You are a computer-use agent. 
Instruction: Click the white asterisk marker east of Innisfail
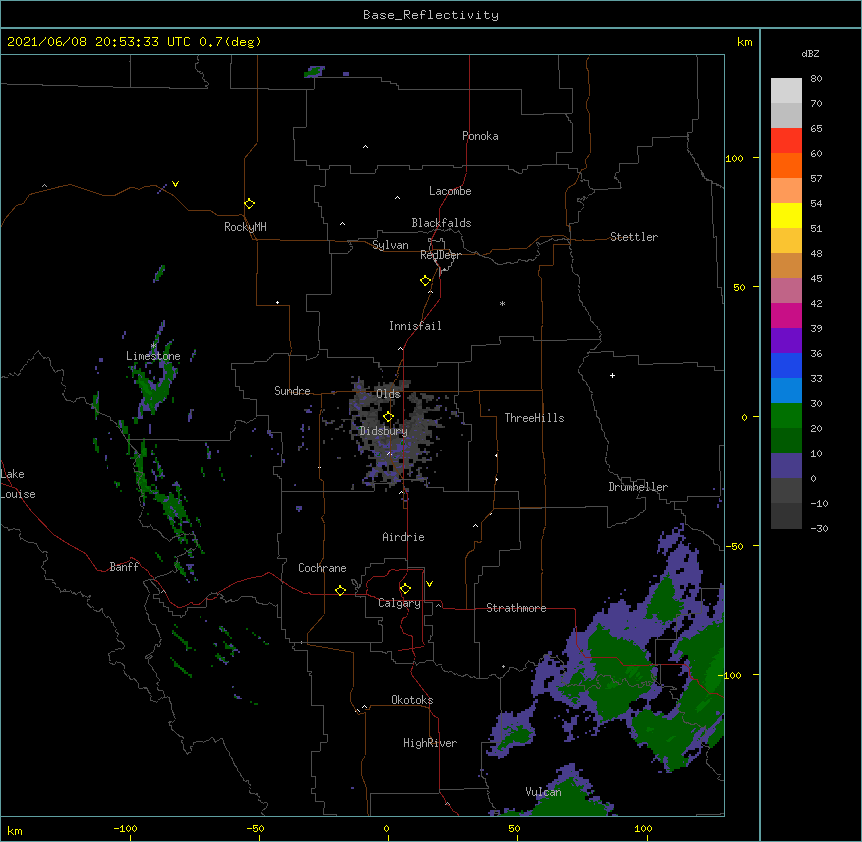[x=502, y=303]
